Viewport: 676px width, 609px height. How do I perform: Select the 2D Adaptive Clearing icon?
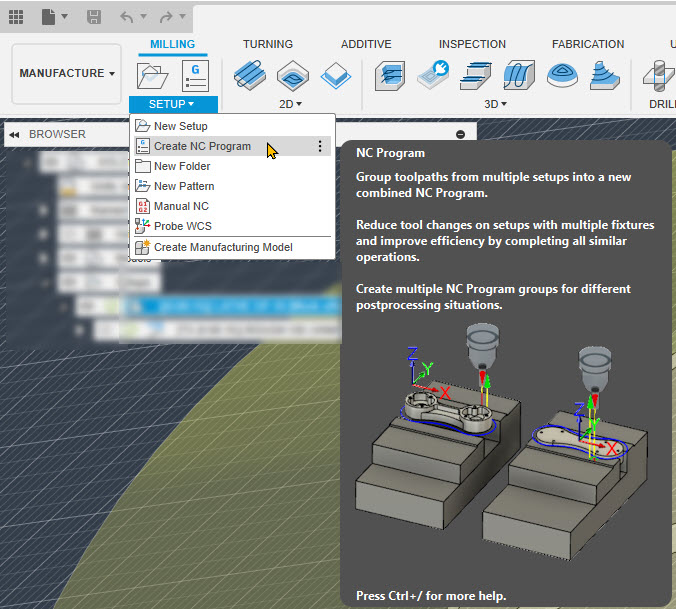[250, 75]
